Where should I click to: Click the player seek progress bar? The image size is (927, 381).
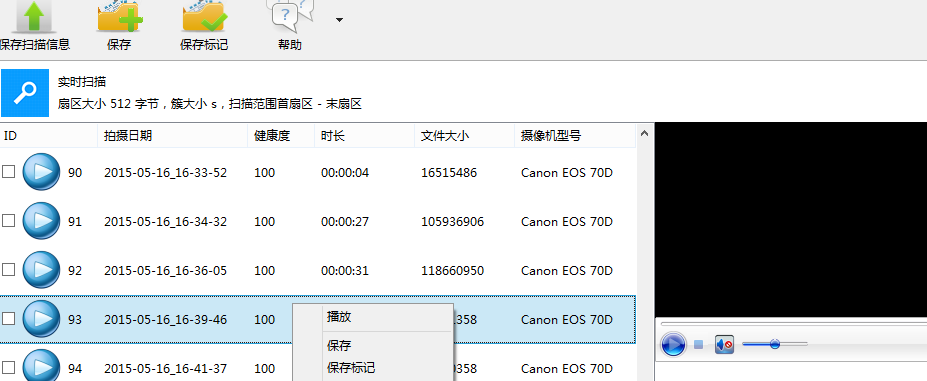coord(793,324)
